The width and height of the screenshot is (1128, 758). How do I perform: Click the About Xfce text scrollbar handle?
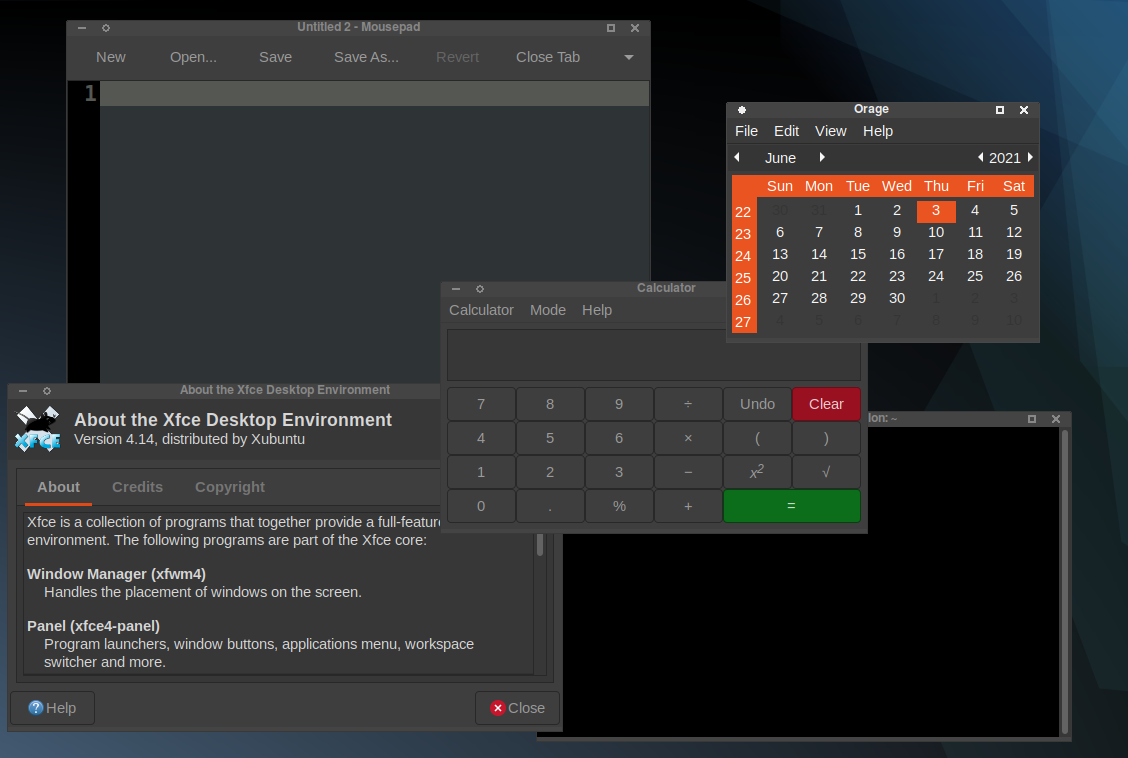click(x=540, y=544)
